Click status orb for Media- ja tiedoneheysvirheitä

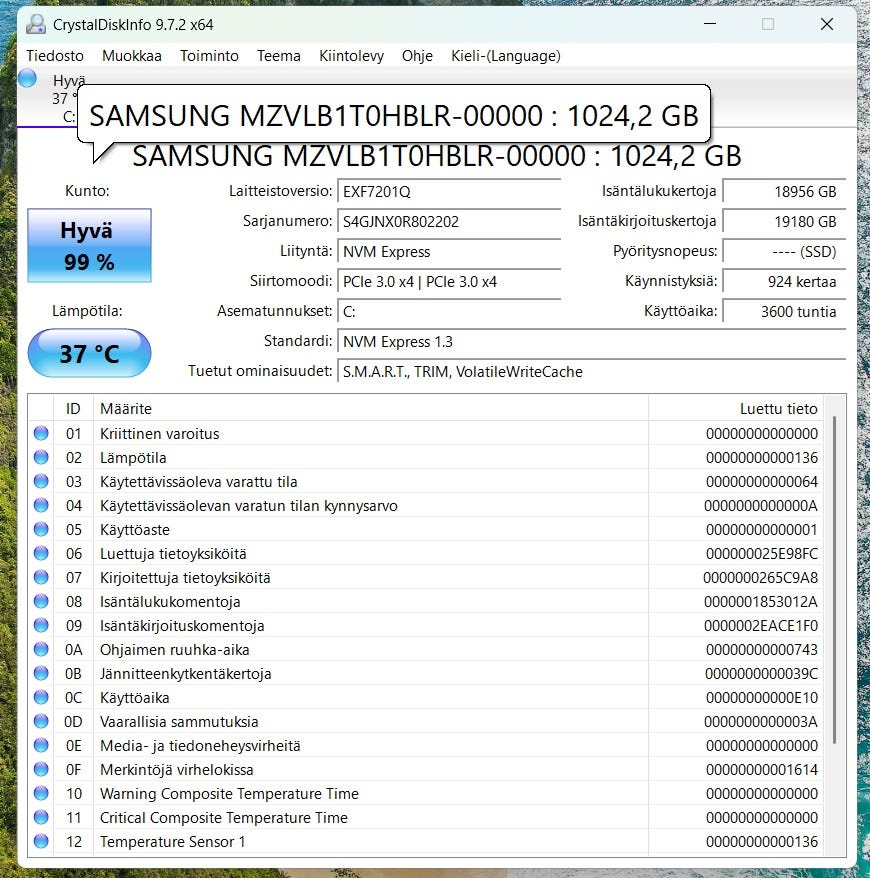click(41, 745)
